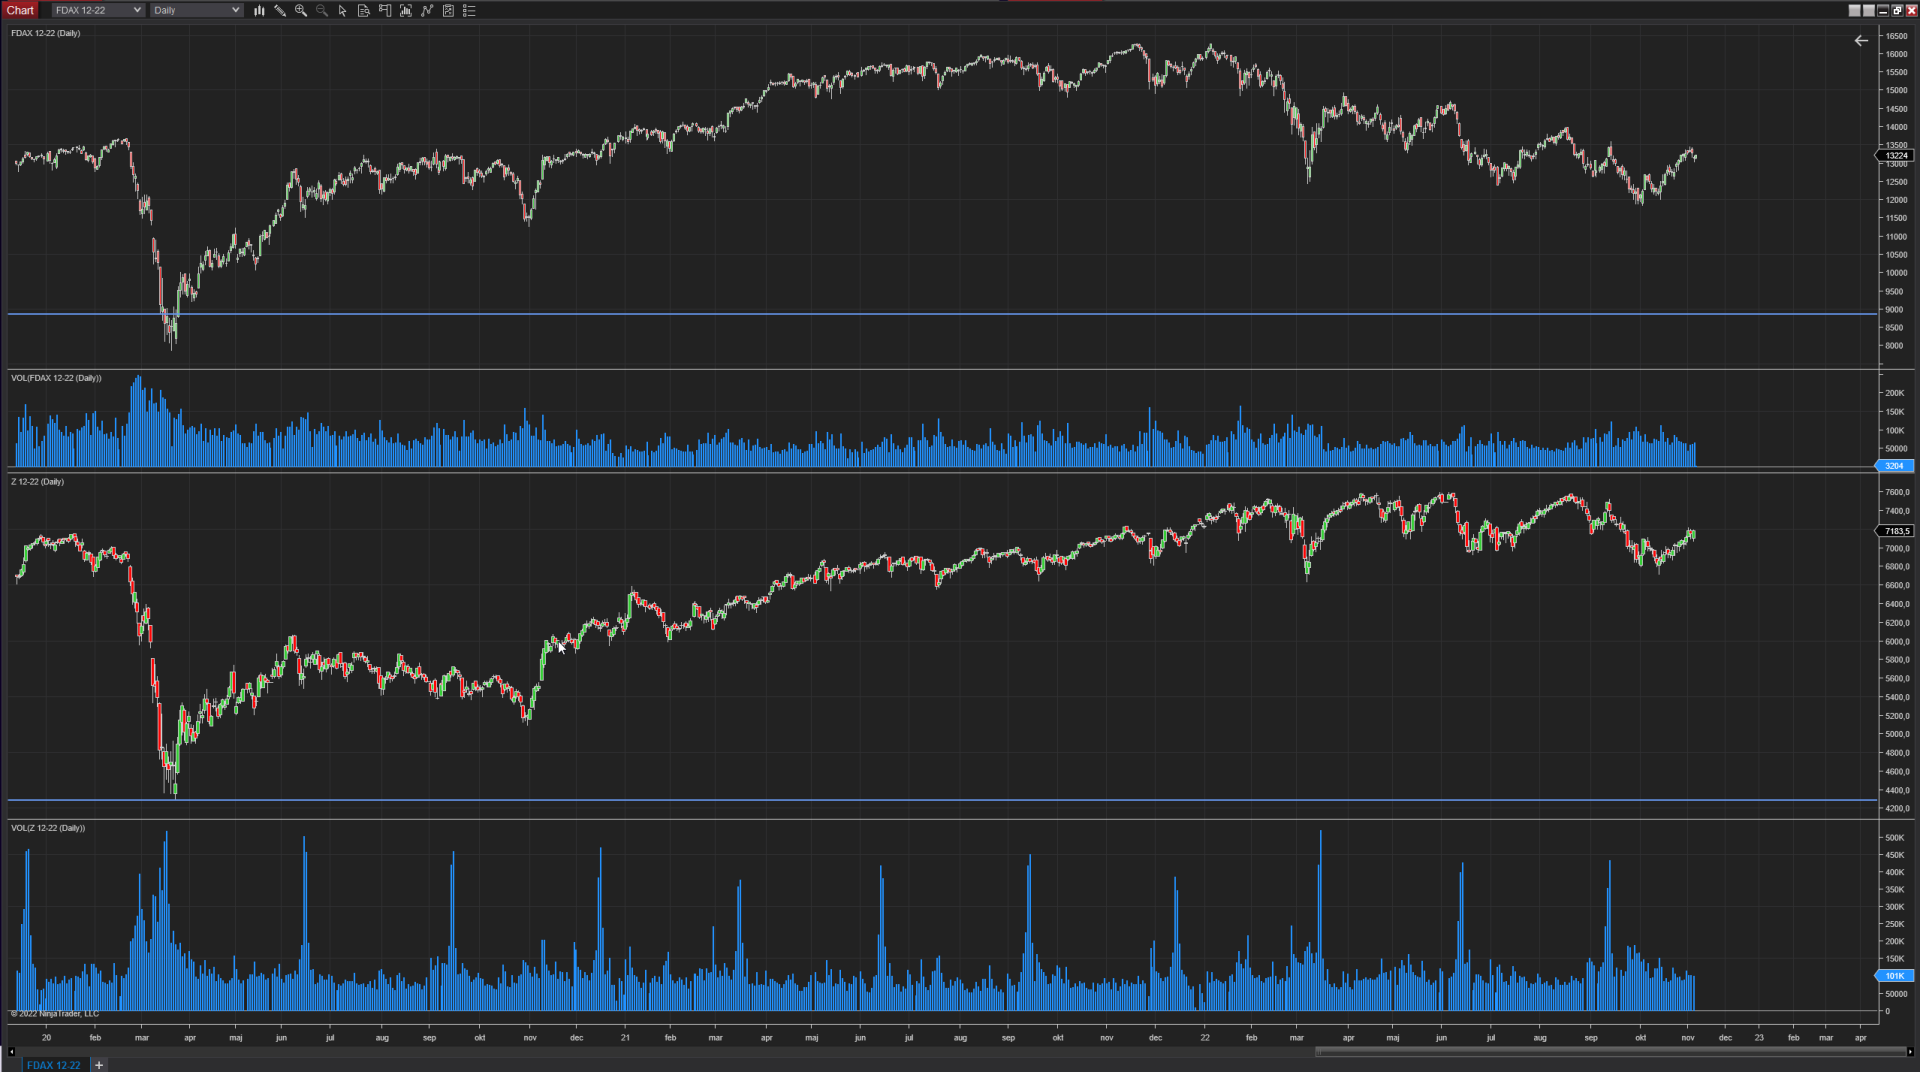Open the Data Box icon
The width and height of the screenshot is (1920, 1072).
(363, 10)
